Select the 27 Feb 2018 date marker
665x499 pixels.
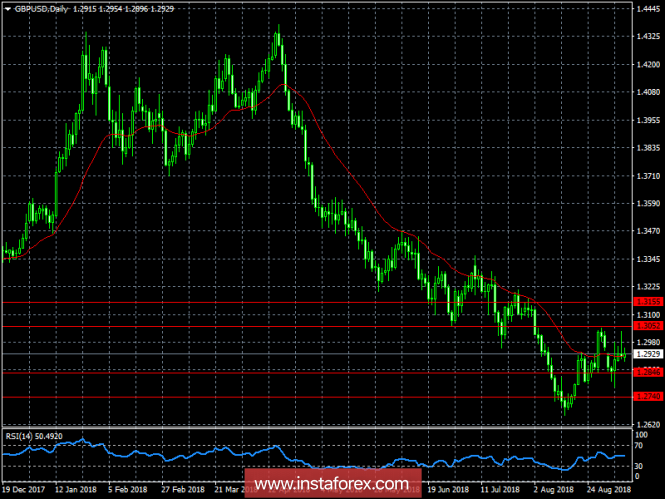point(183,489)
